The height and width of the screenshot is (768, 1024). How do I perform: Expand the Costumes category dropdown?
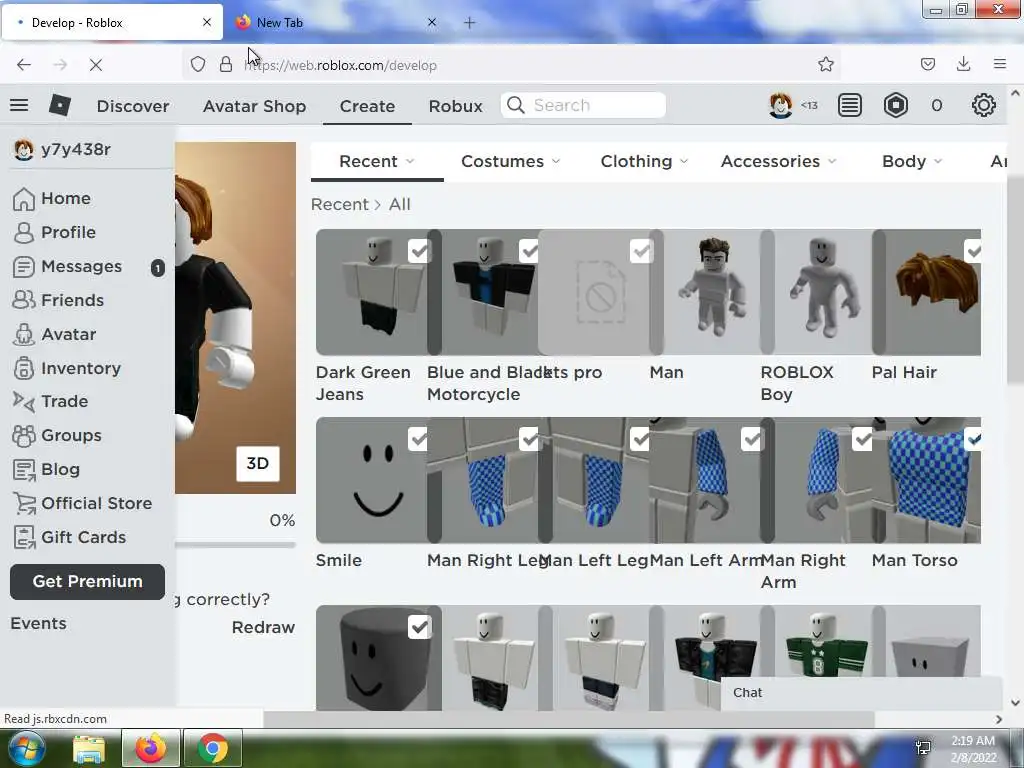(556, 161)
